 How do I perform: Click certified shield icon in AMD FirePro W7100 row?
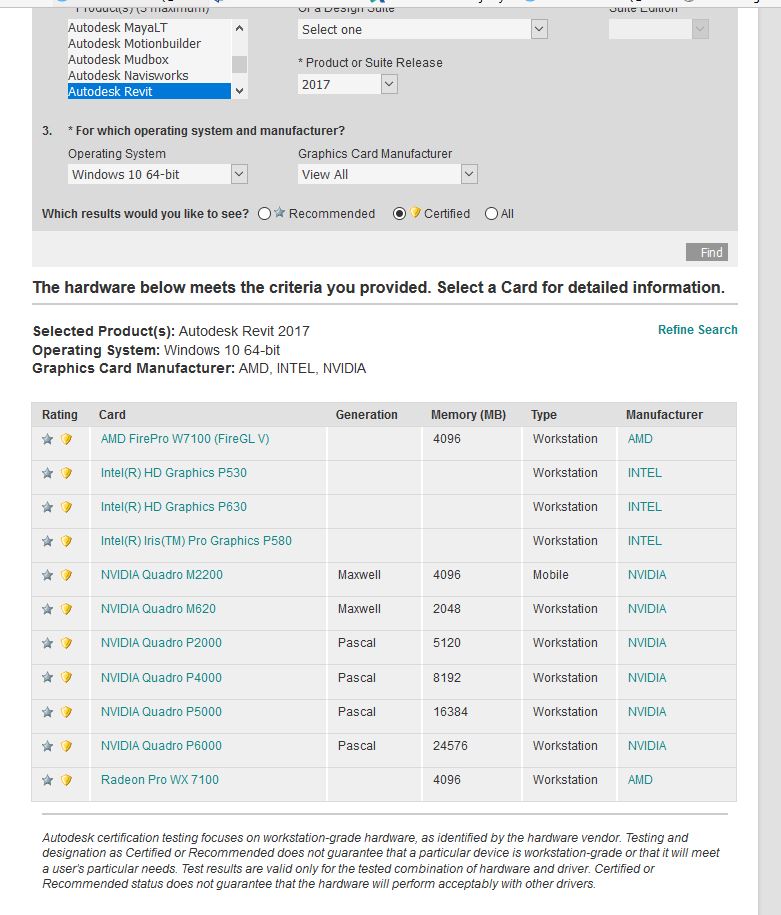point(66,439)
